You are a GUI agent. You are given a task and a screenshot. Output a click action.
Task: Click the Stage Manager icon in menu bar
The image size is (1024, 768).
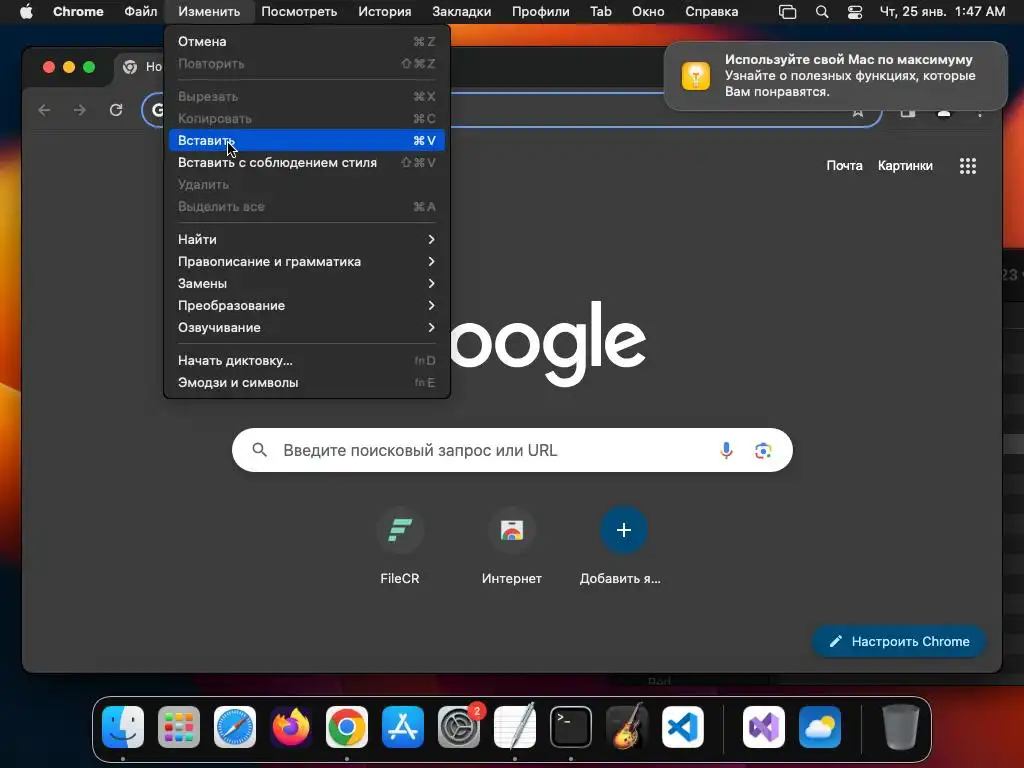pyautogui.click(x=788, y=12)
